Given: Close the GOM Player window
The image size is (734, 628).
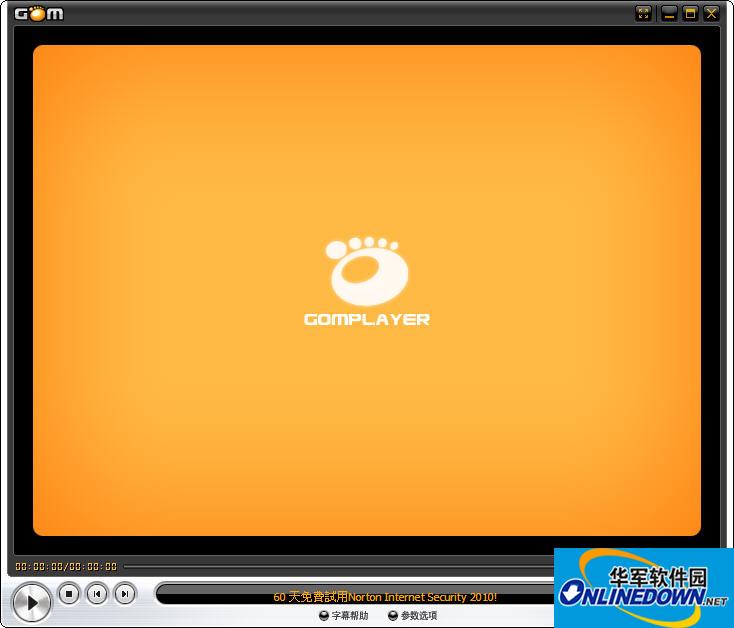Looking at the screenshot, I should 711,13.
